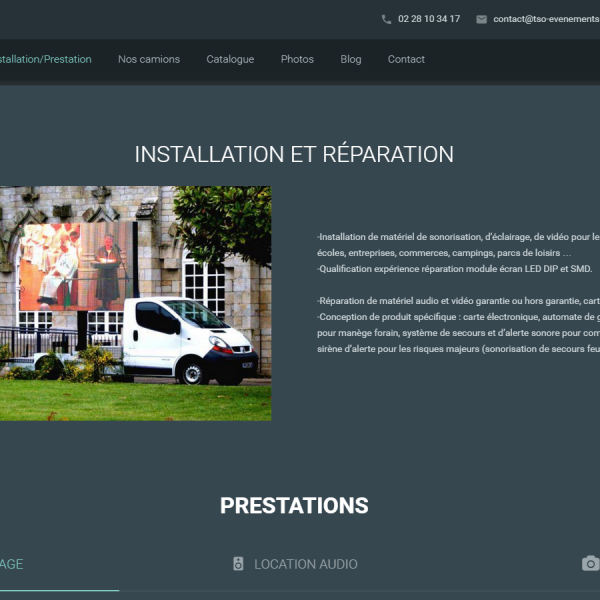600x600 pixels.
Task: Click the camera icon in Prestations tabs
Action: click(590, 564)
